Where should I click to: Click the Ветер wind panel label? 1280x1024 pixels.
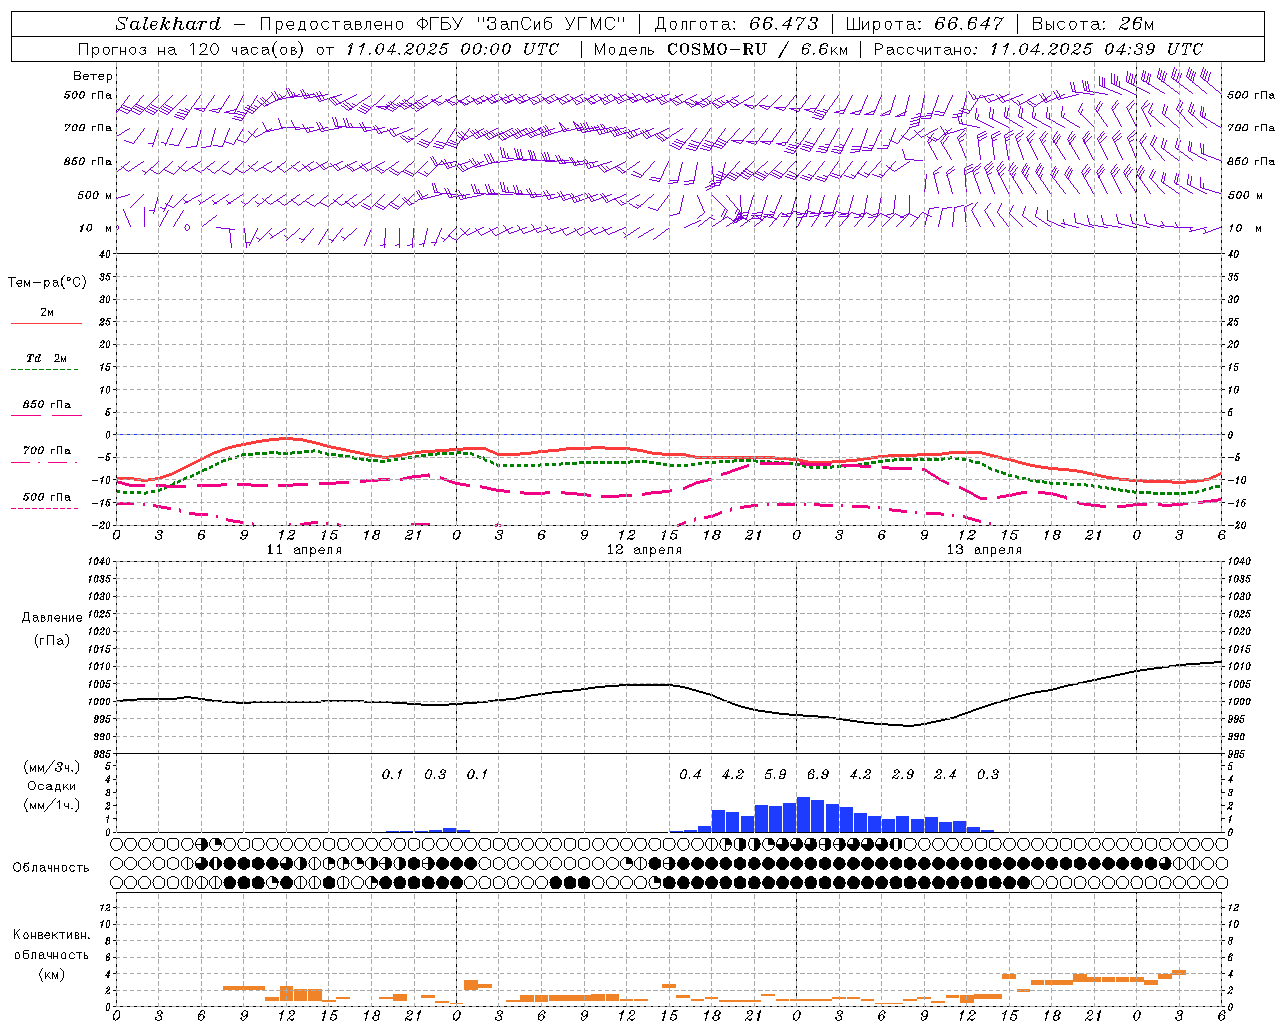pos(93,76)
